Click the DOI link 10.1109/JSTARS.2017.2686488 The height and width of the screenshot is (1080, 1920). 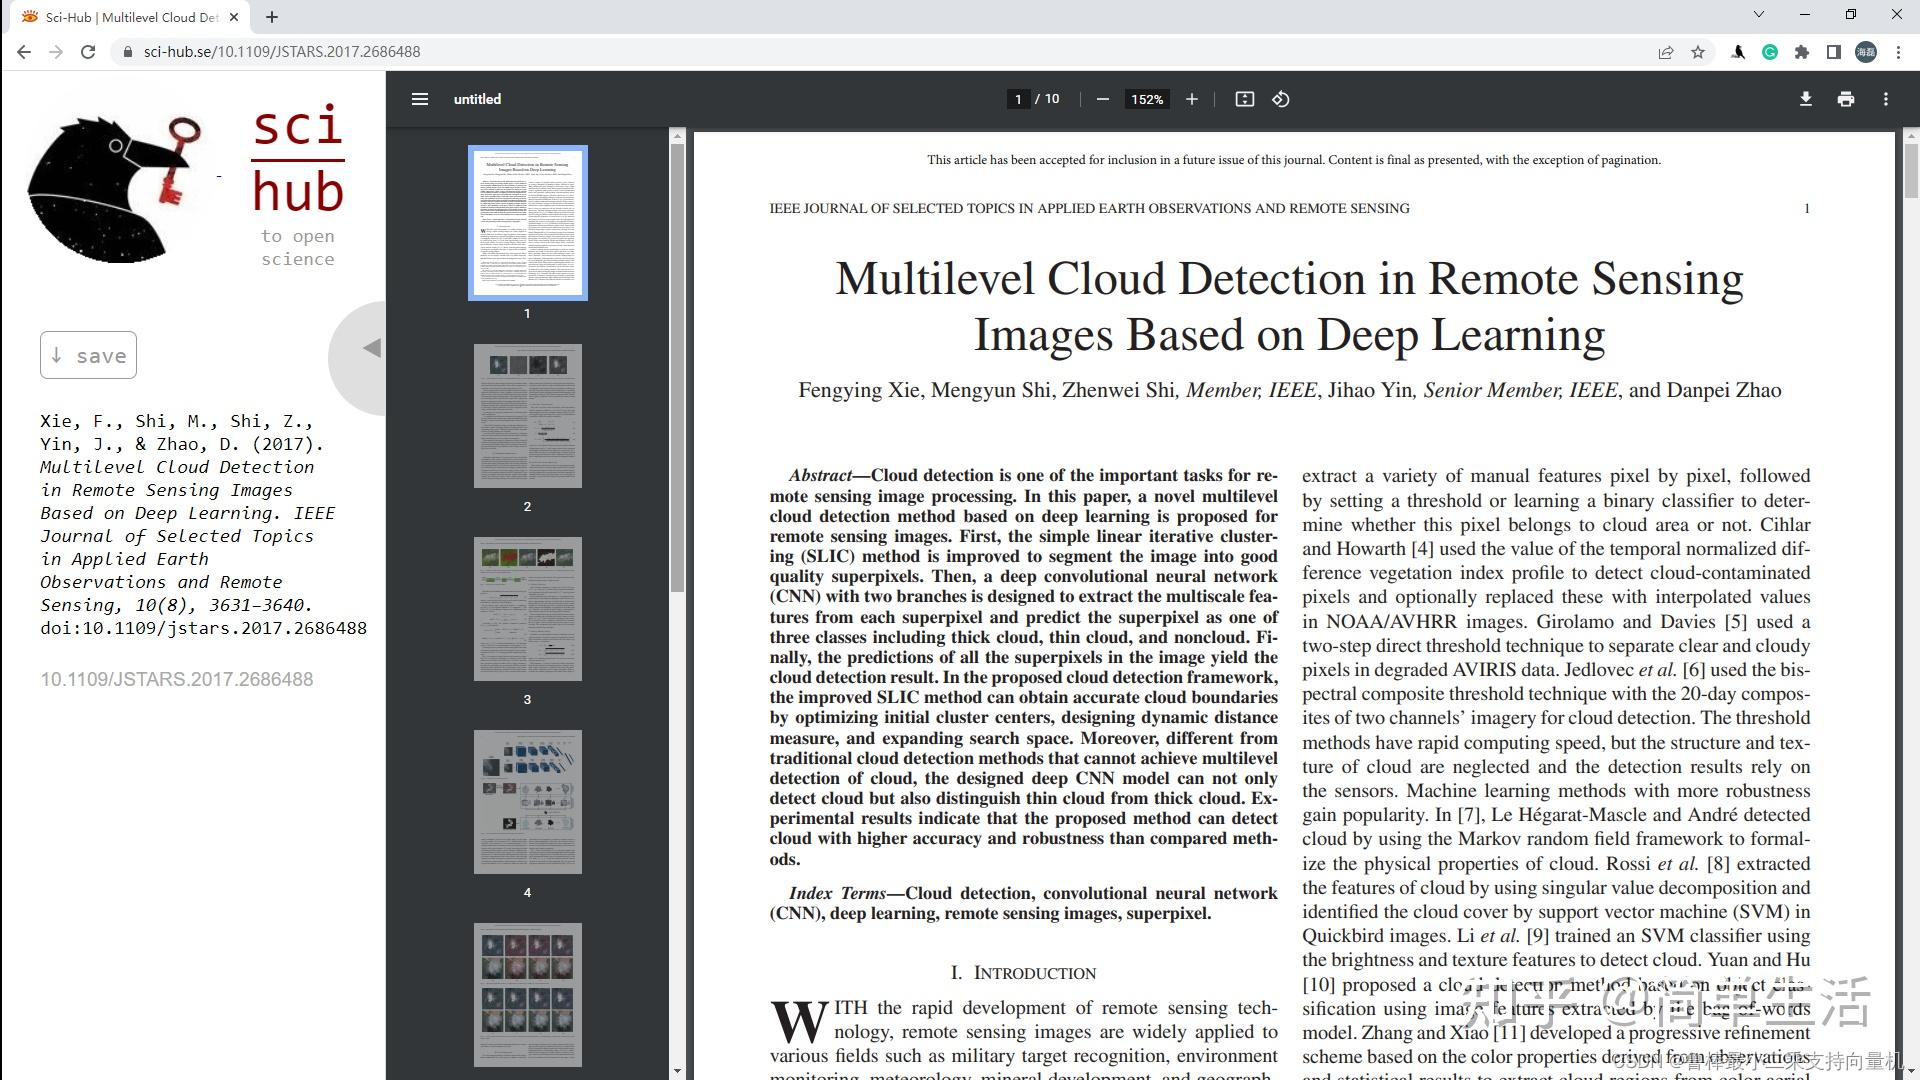click(177, 679)
